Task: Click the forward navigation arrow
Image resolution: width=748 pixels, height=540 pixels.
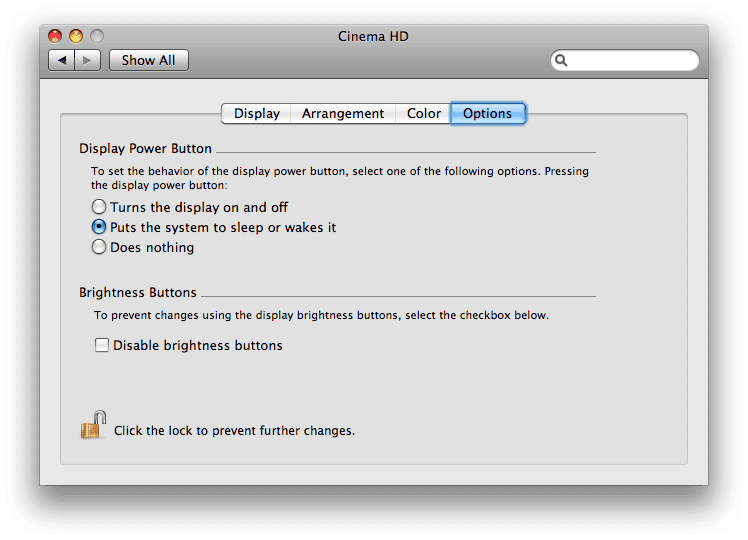Action: click(87, 60)
